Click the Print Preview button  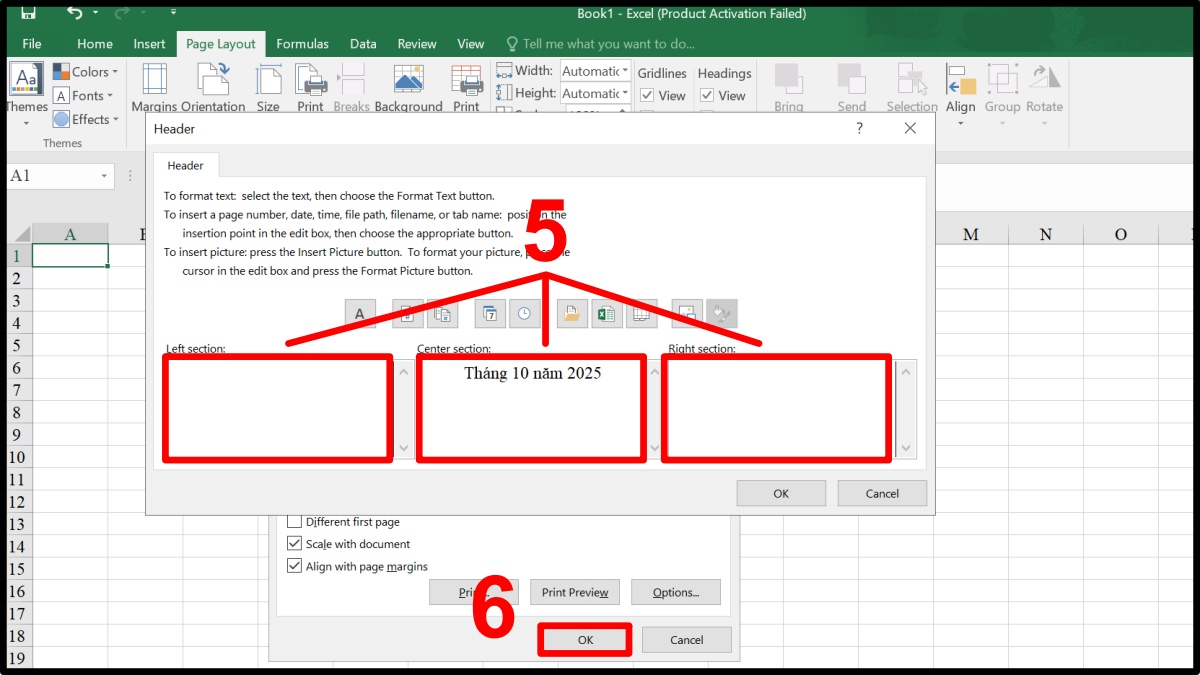pos(574,591)
